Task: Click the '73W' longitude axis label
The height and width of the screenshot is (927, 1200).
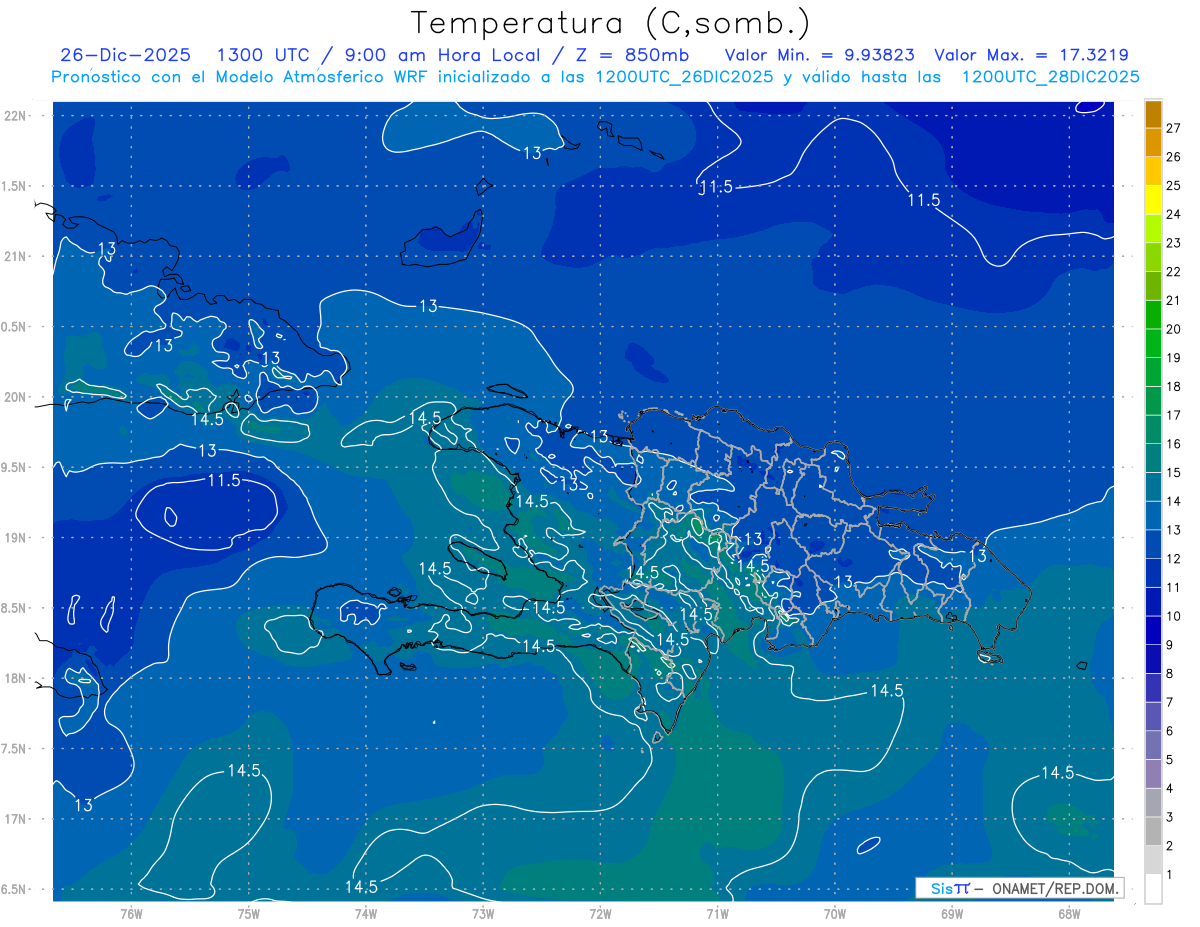Action: [483, 914]
